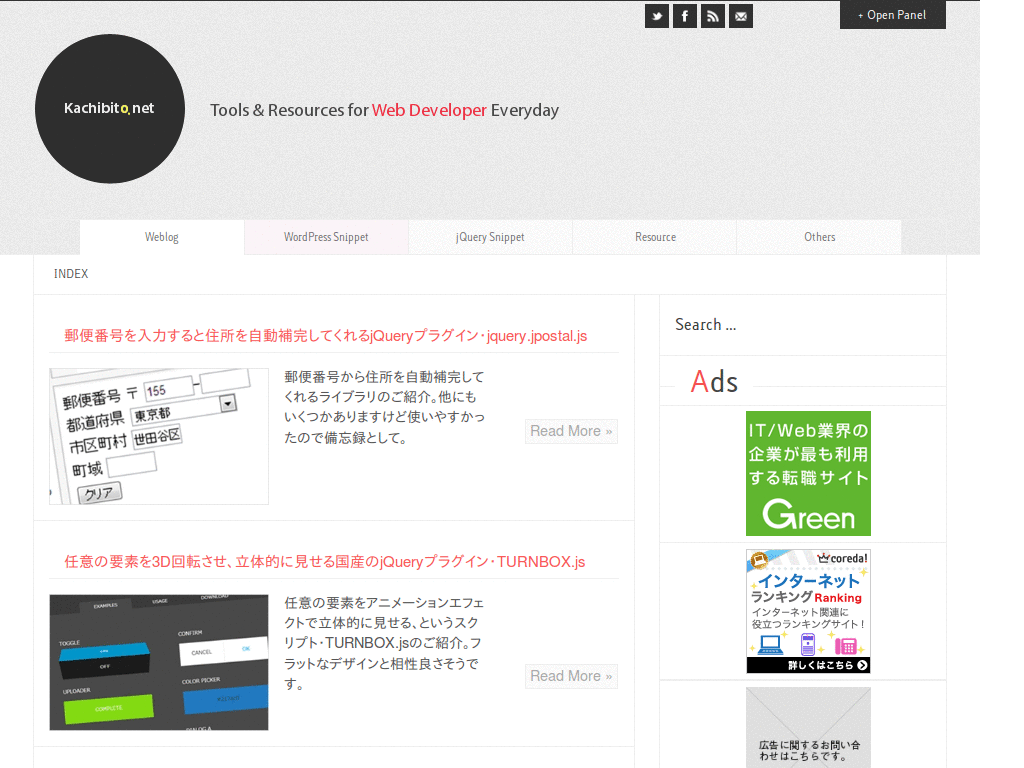Open the postal code form thumbnail
Viewport: 1024px width, 768px height.
tap(159, 436)
